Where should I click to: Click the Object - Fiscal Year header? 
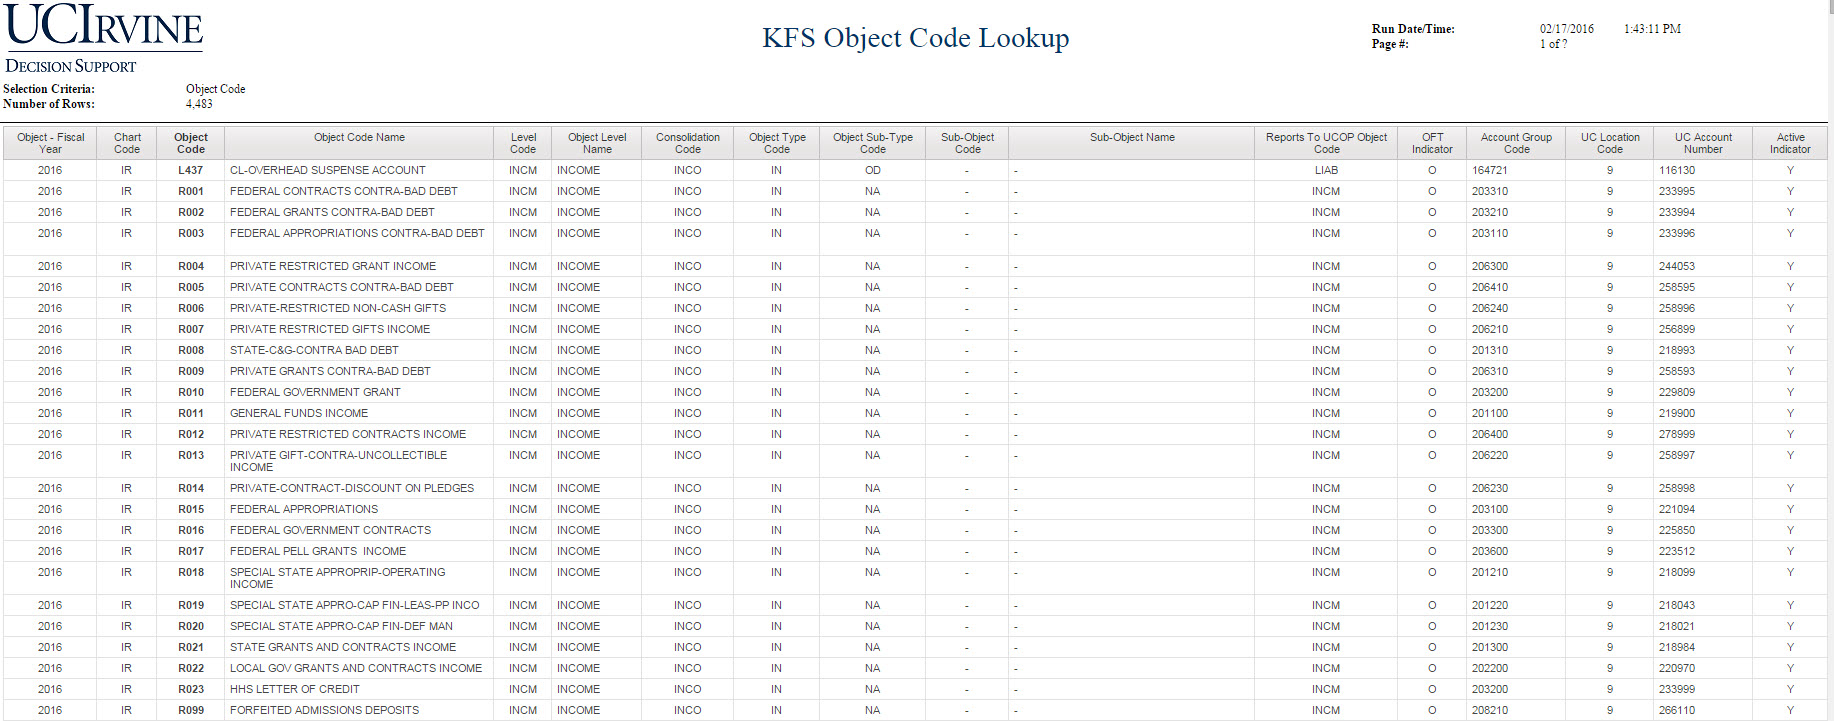pyautogui.click(x=50, y=143)
